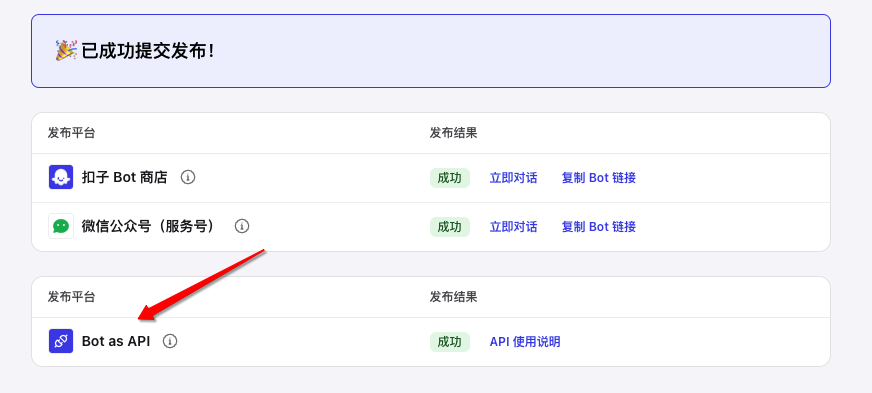Click the 已成功提交发布 banner text

pos(147,51)
